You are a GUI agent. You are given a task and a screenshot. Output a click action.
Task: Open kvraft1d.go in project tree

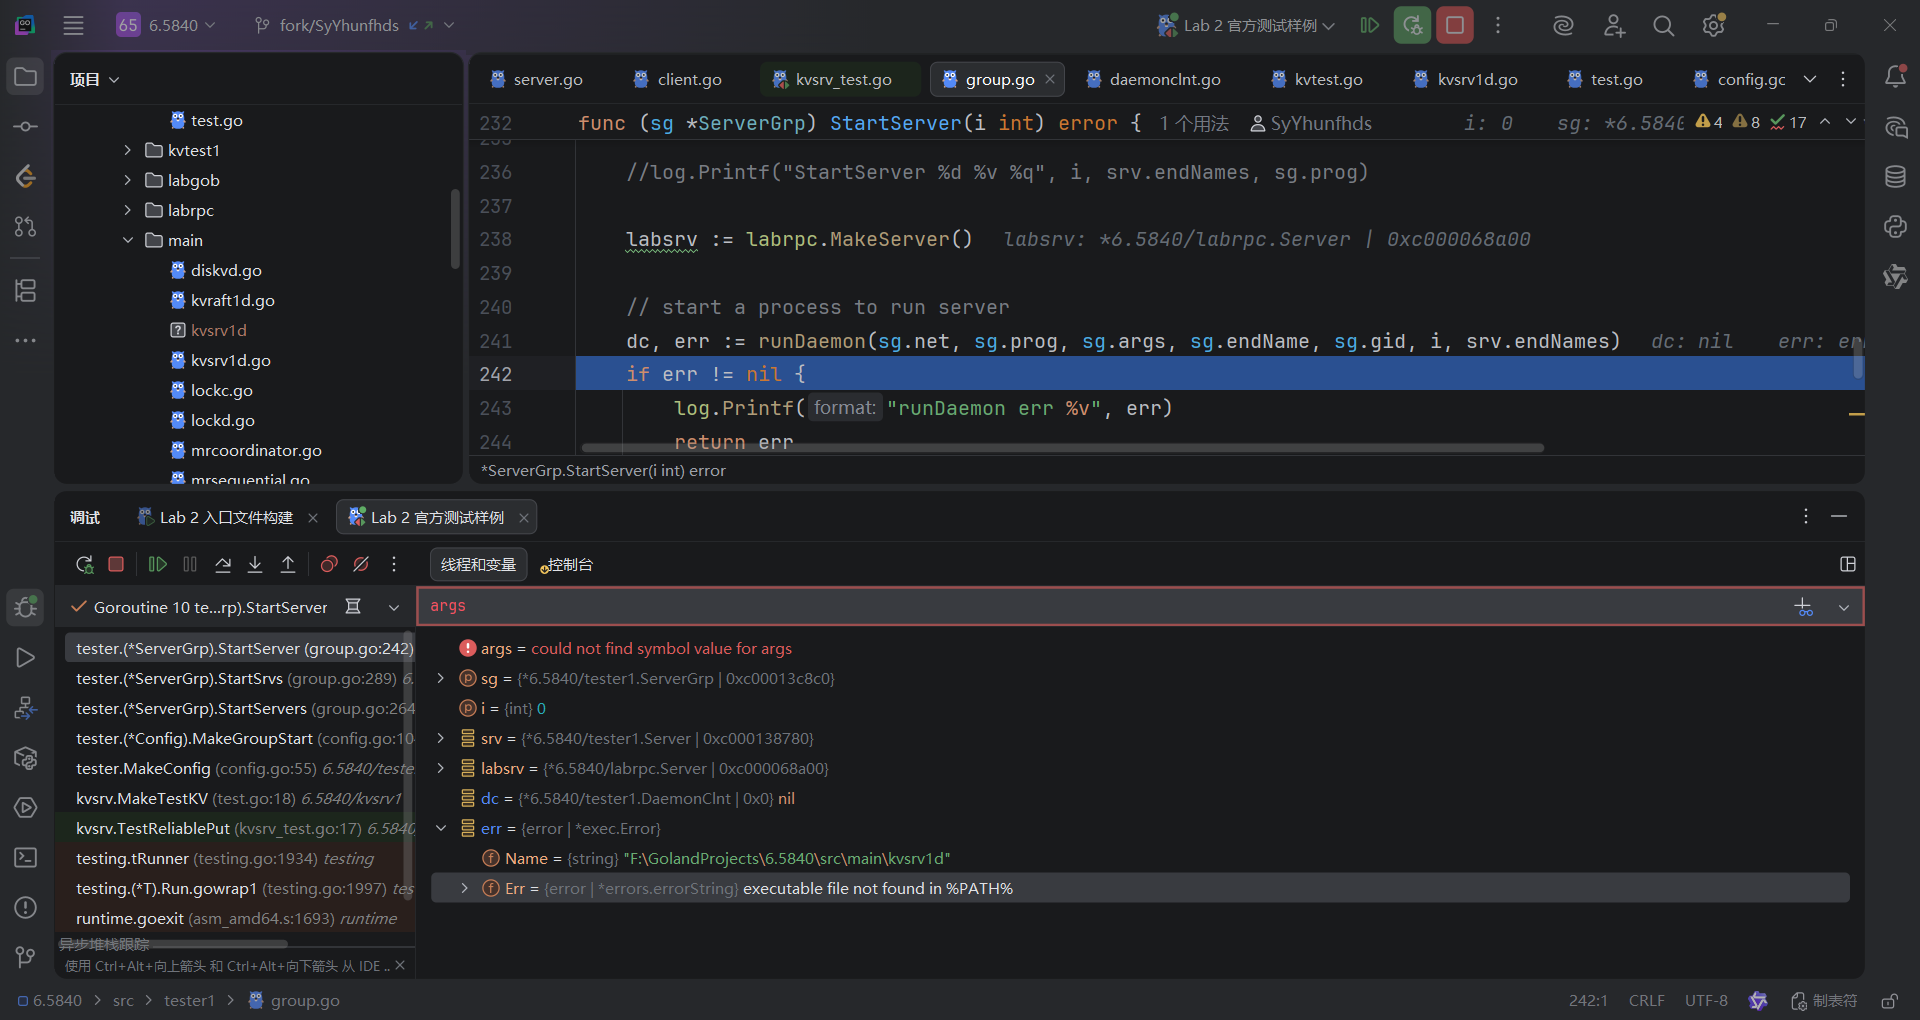[x=232, y=300]
